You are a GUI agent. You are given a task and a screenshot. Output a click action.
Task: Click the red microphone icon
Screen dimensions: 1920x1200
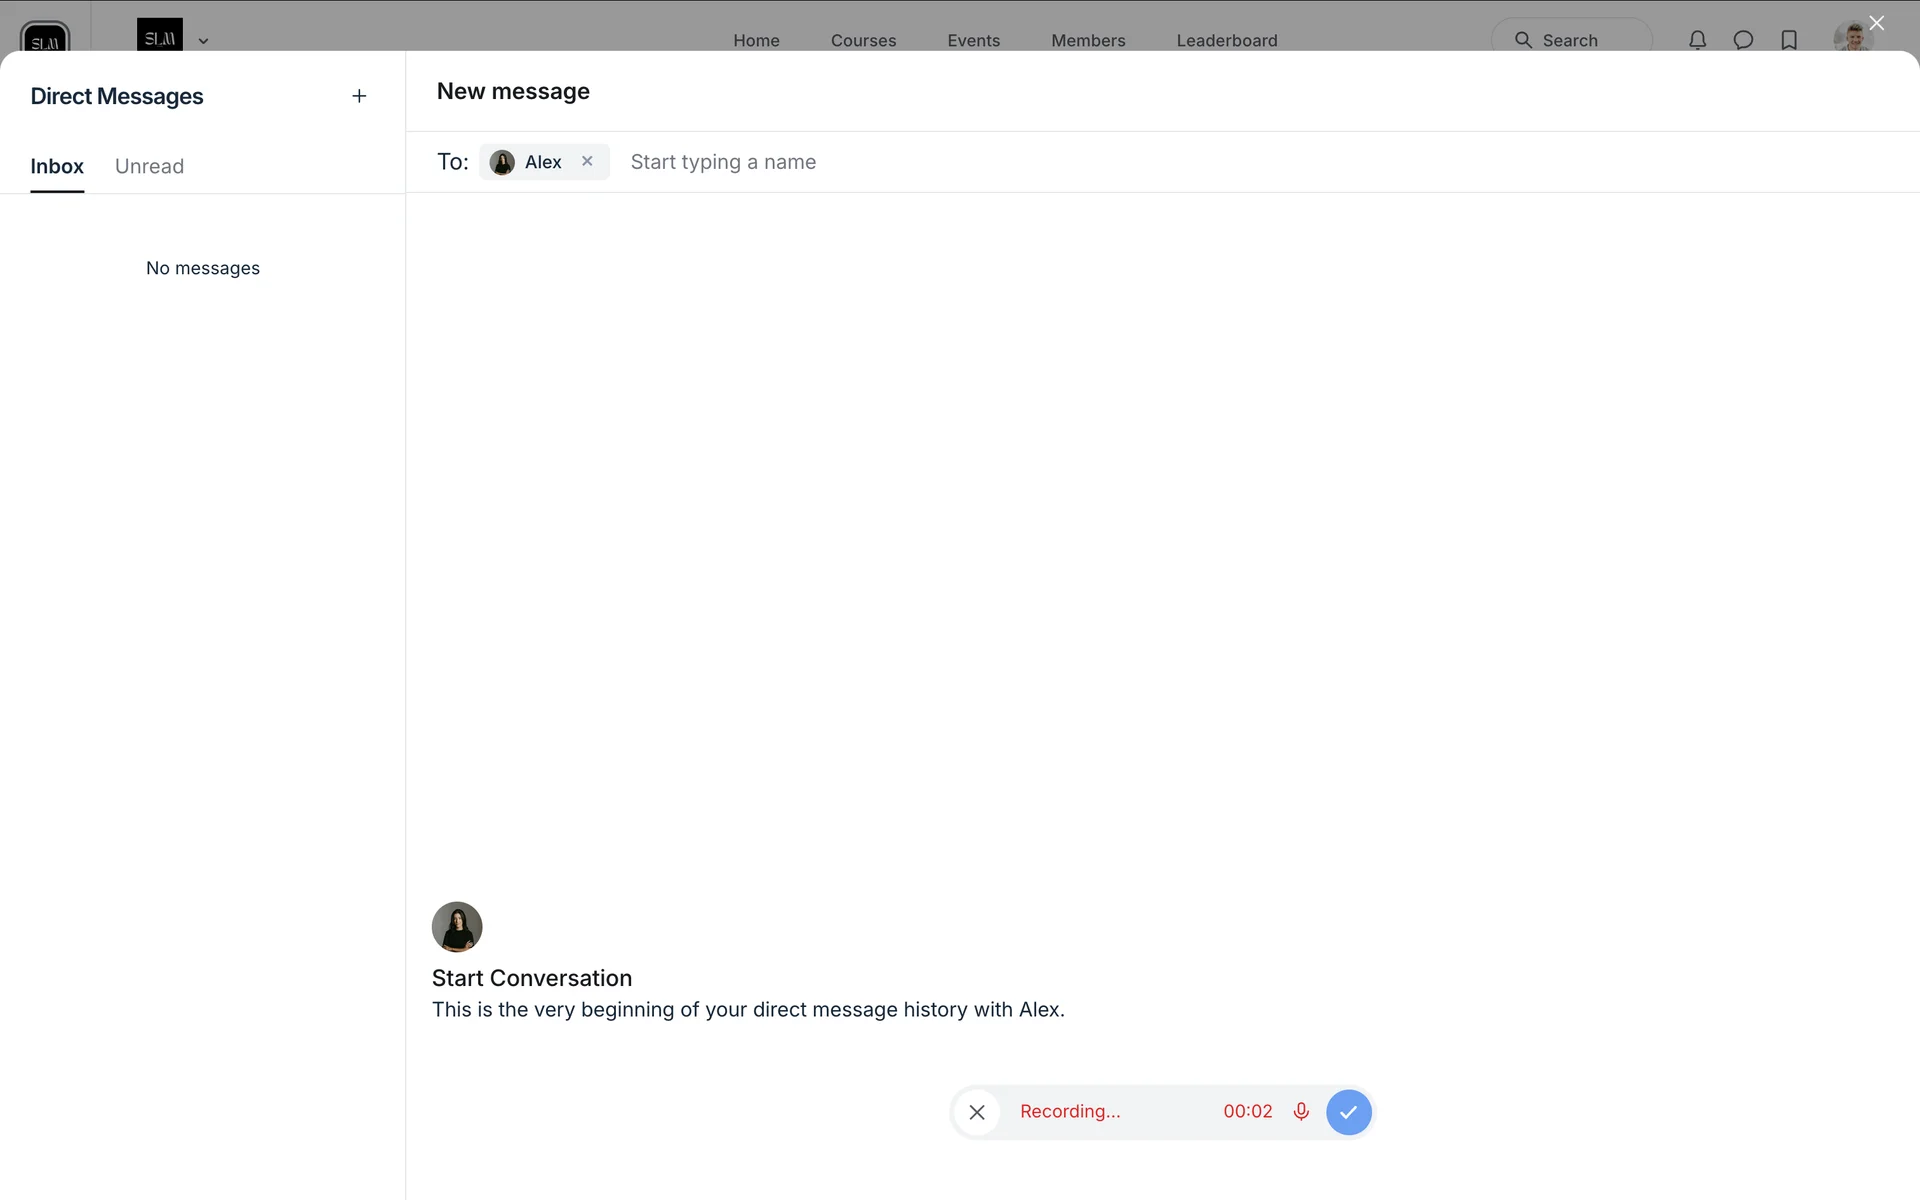tap(1301, 1111)
